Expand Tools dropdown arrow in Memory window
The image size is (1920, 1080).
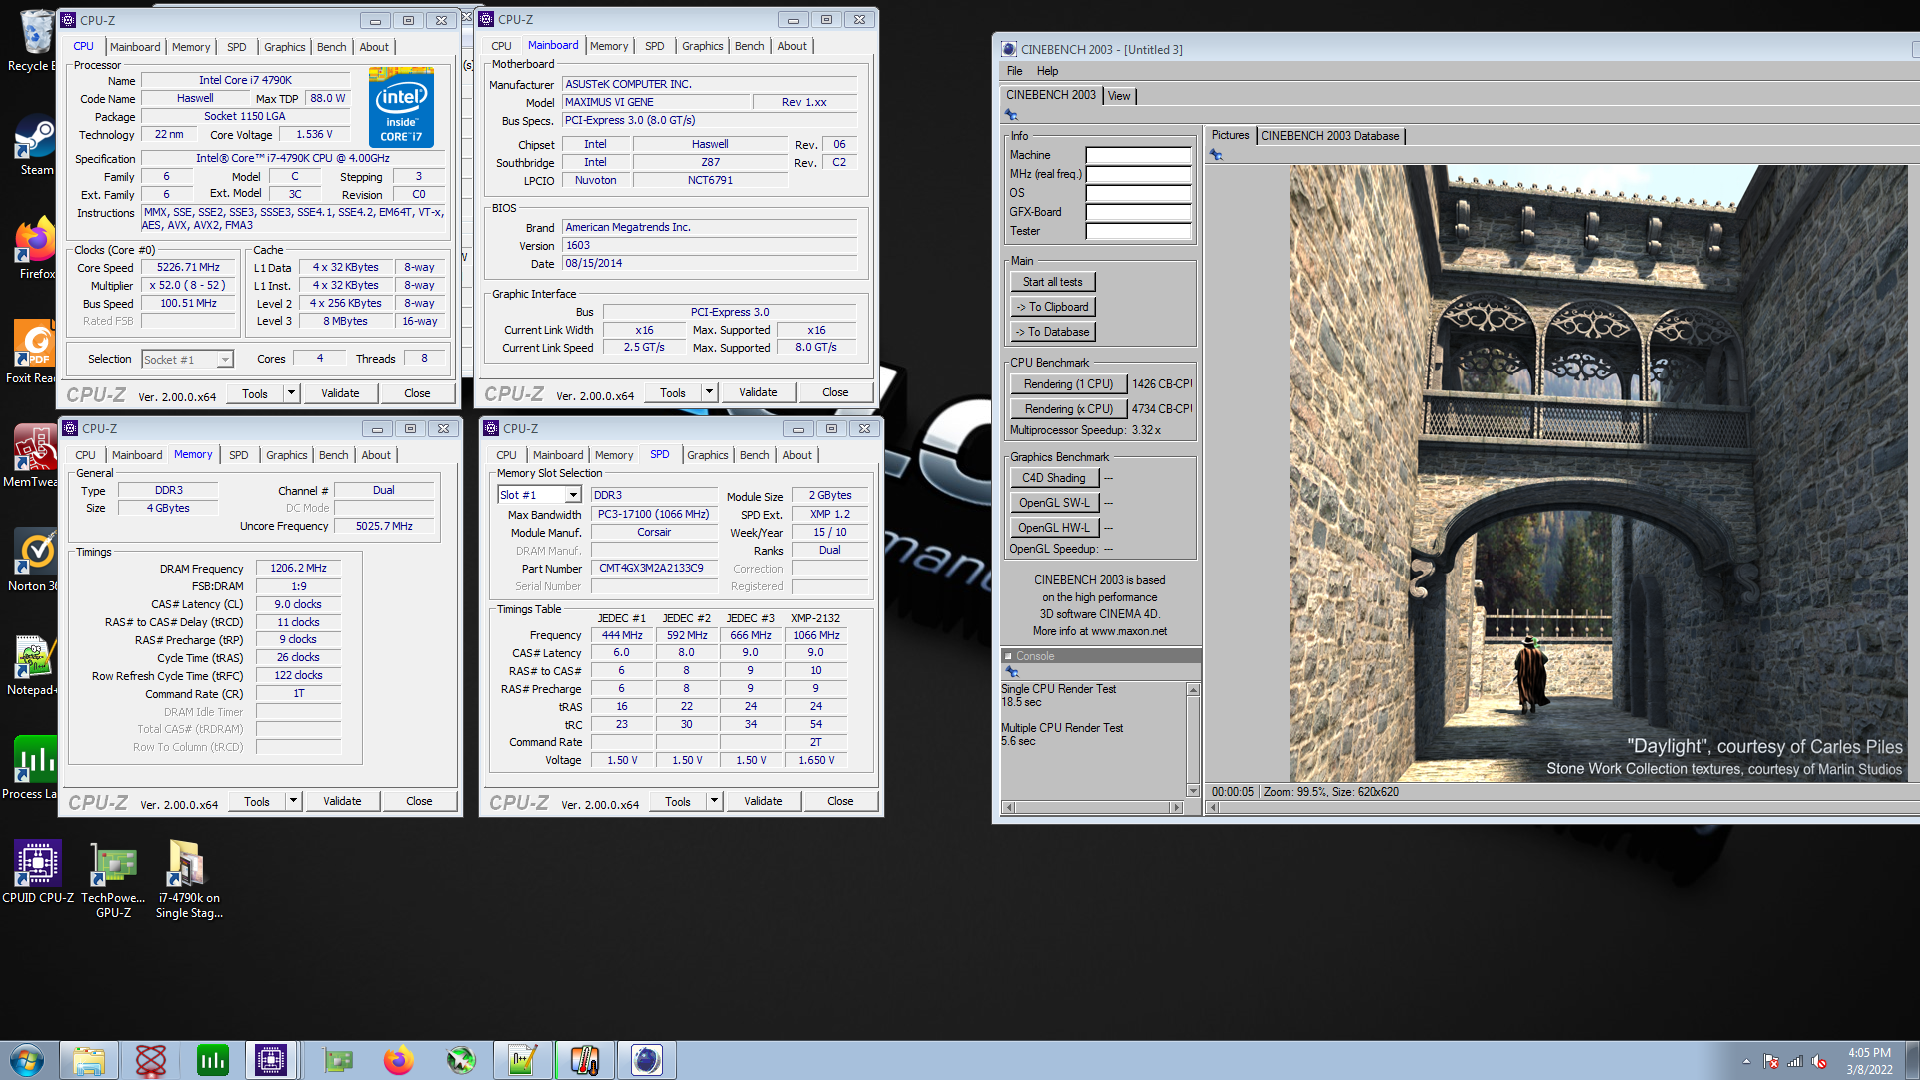[x=293, y=801]
